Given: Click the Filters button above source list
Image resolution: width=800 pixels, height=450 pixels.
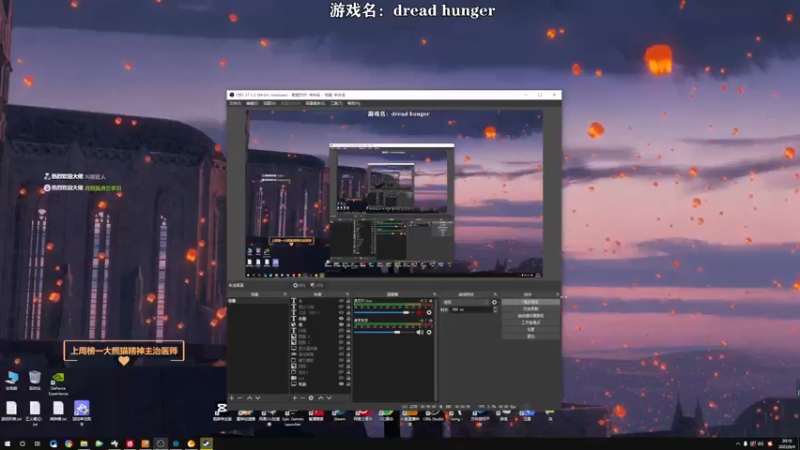Looking at the screenshot, I should (317, 285).
